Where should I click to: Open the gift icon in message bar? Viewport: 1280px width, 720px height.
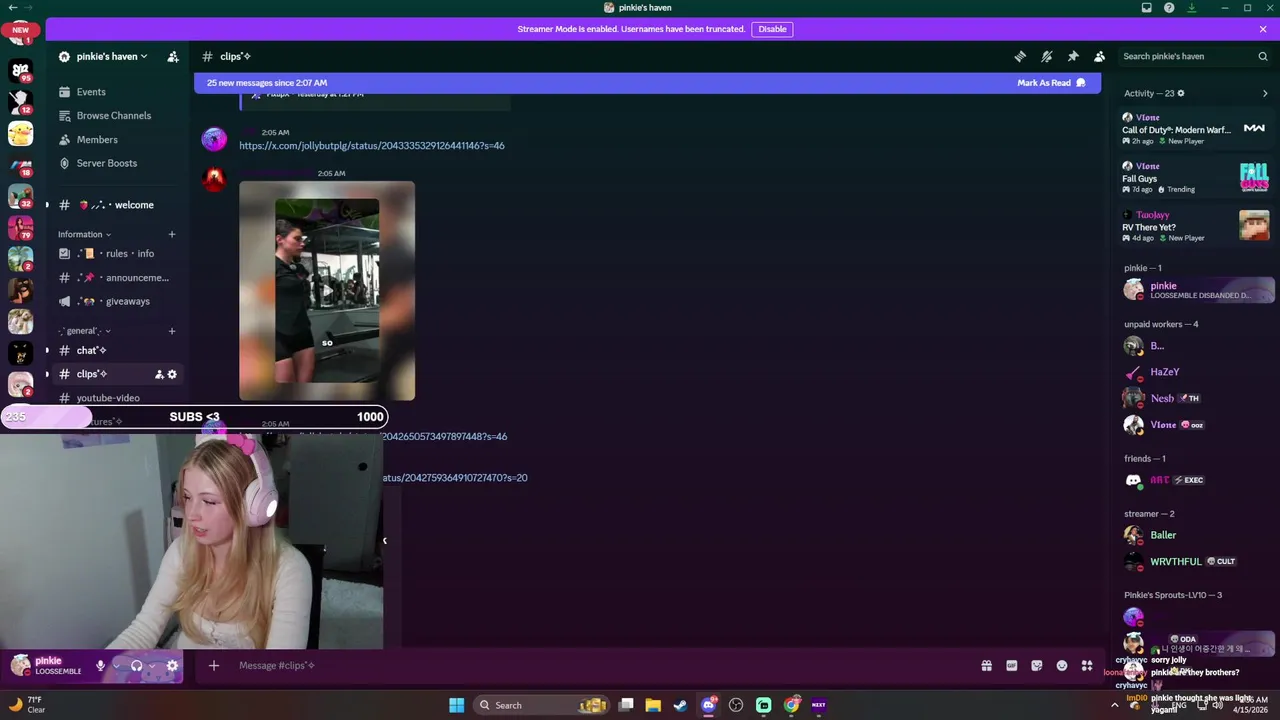[986, 666]
